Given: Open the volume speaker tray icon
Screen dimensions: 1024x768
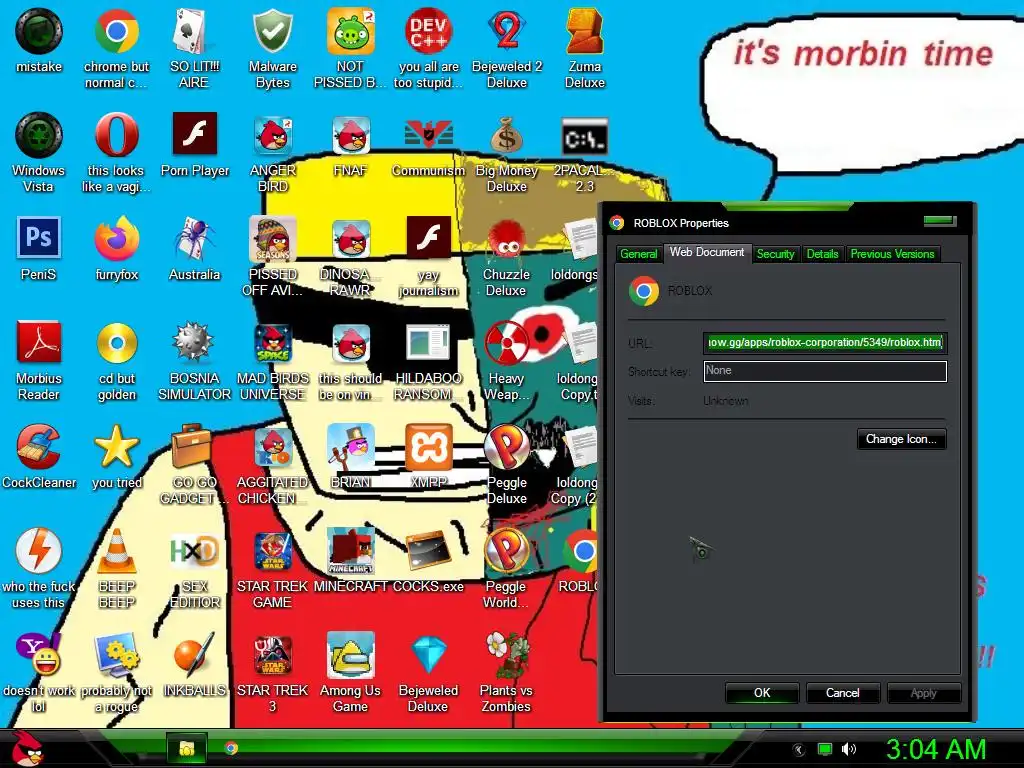Looking at the screenshot, I should (x=848, y=749).
